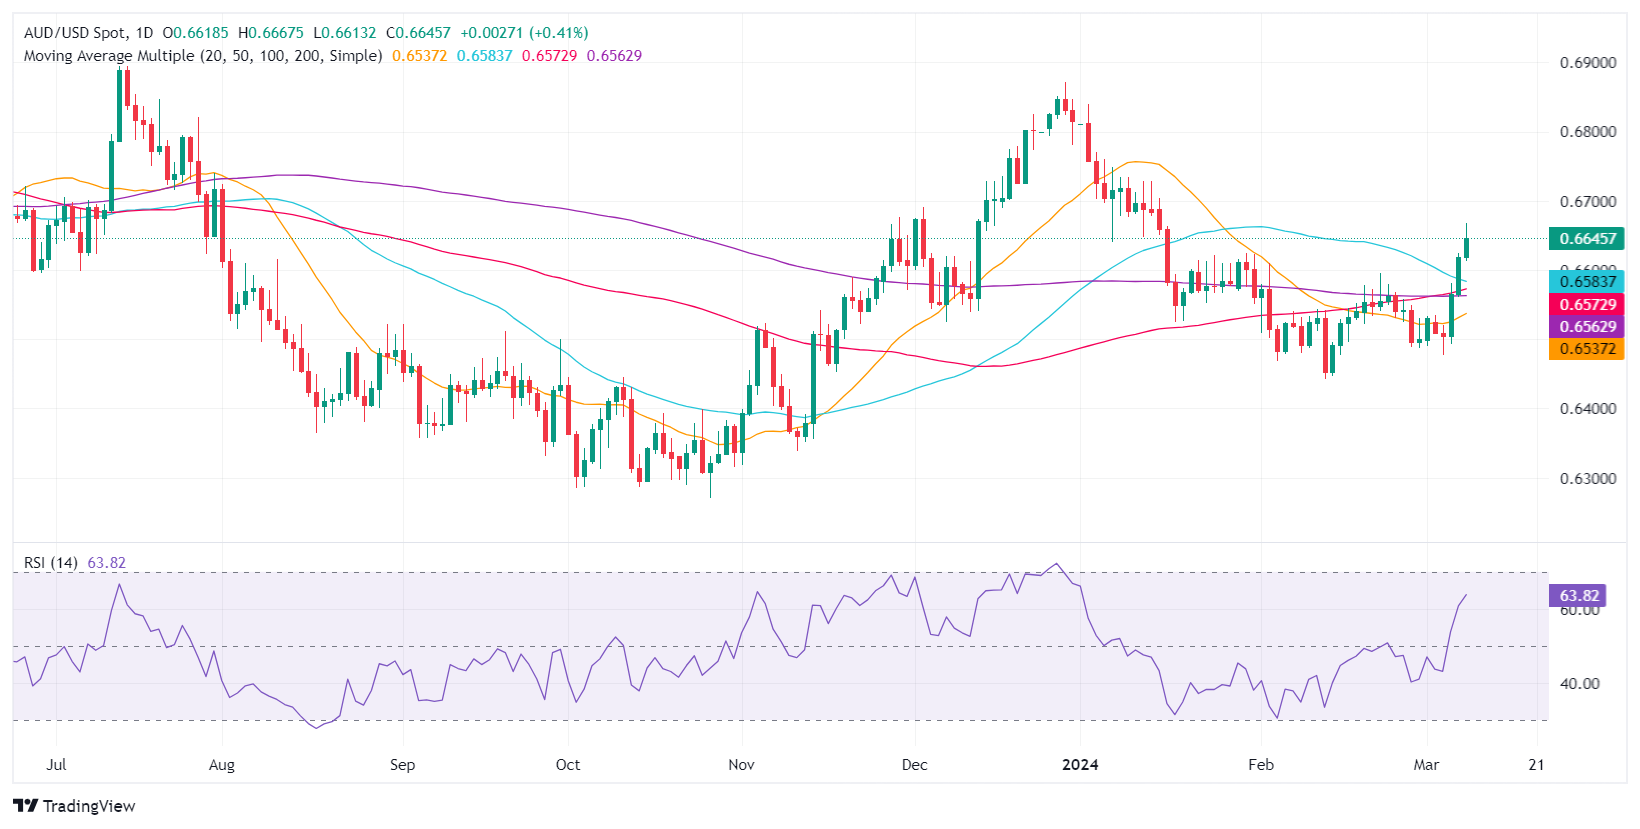
Task: Click the Mar label on time axis
Action: (1426, 765)
